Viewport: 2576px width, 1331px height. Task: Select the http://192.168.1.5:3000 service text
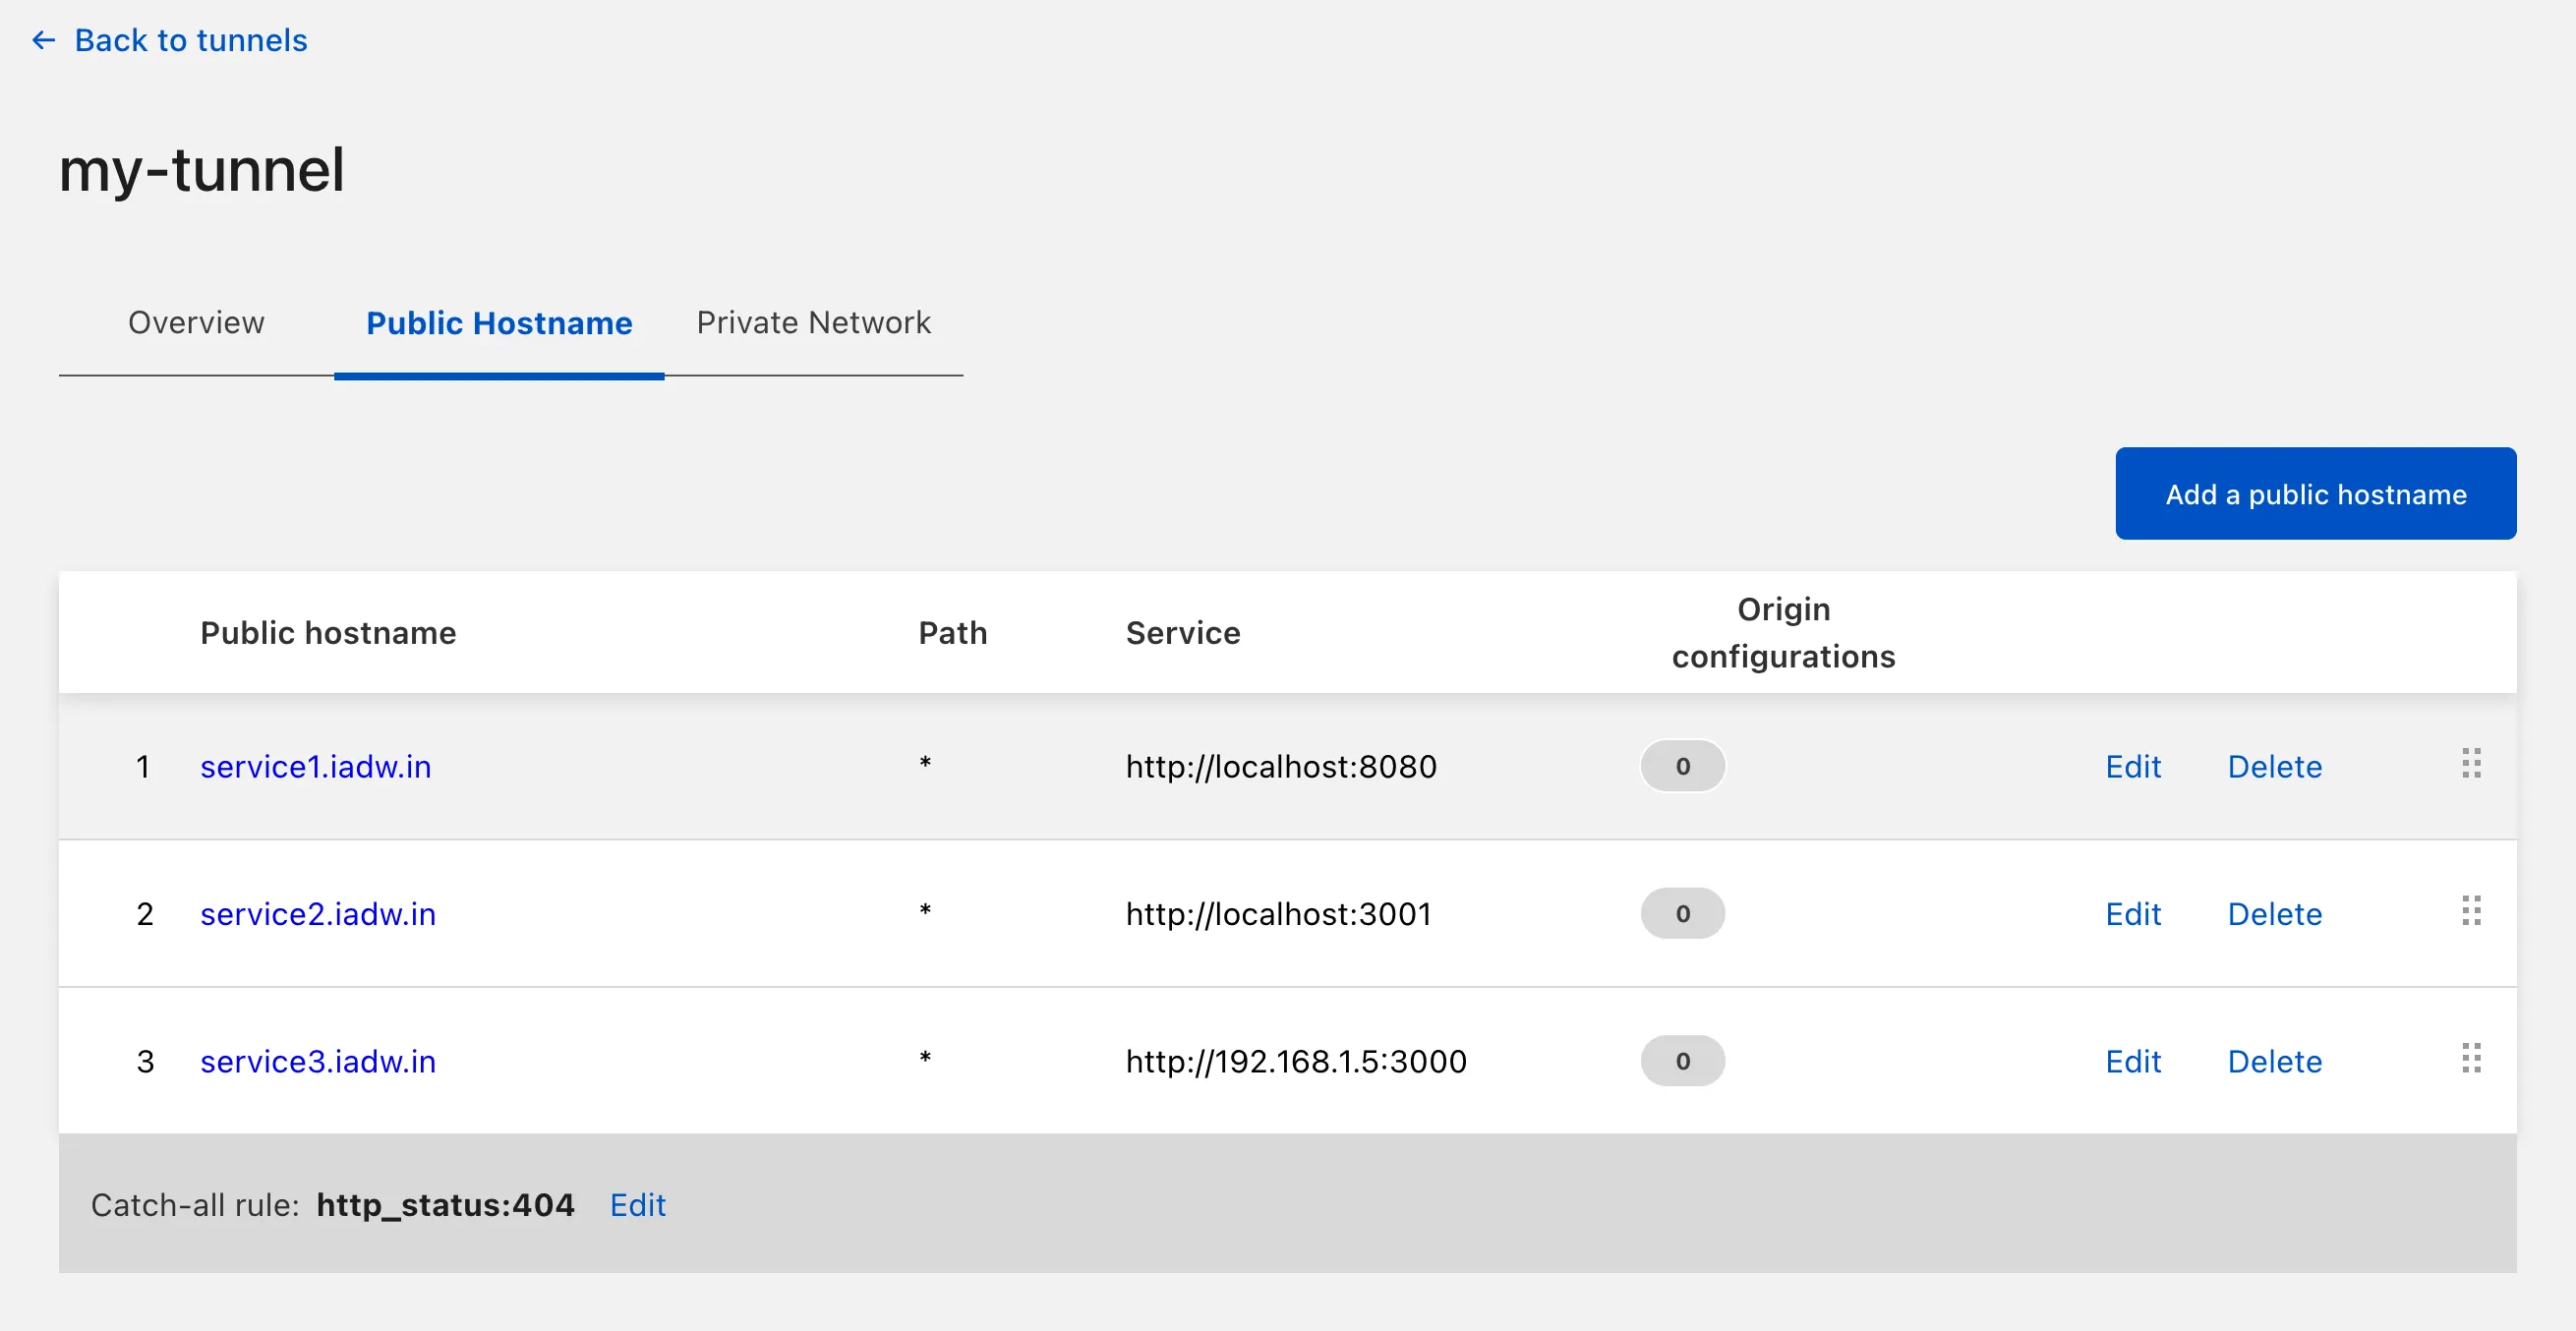(x=1296, y=1061)
